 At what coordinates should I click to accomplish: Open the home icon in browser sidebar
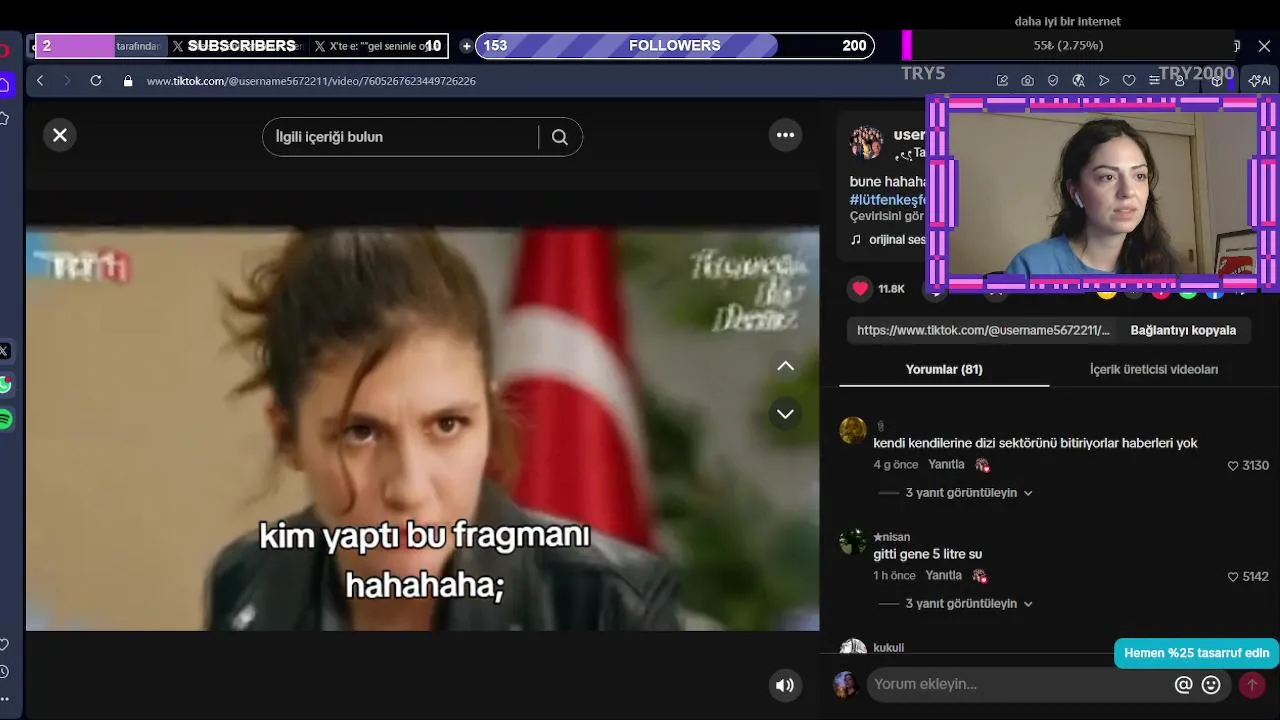pyautogui.click(x=5, y=86)
